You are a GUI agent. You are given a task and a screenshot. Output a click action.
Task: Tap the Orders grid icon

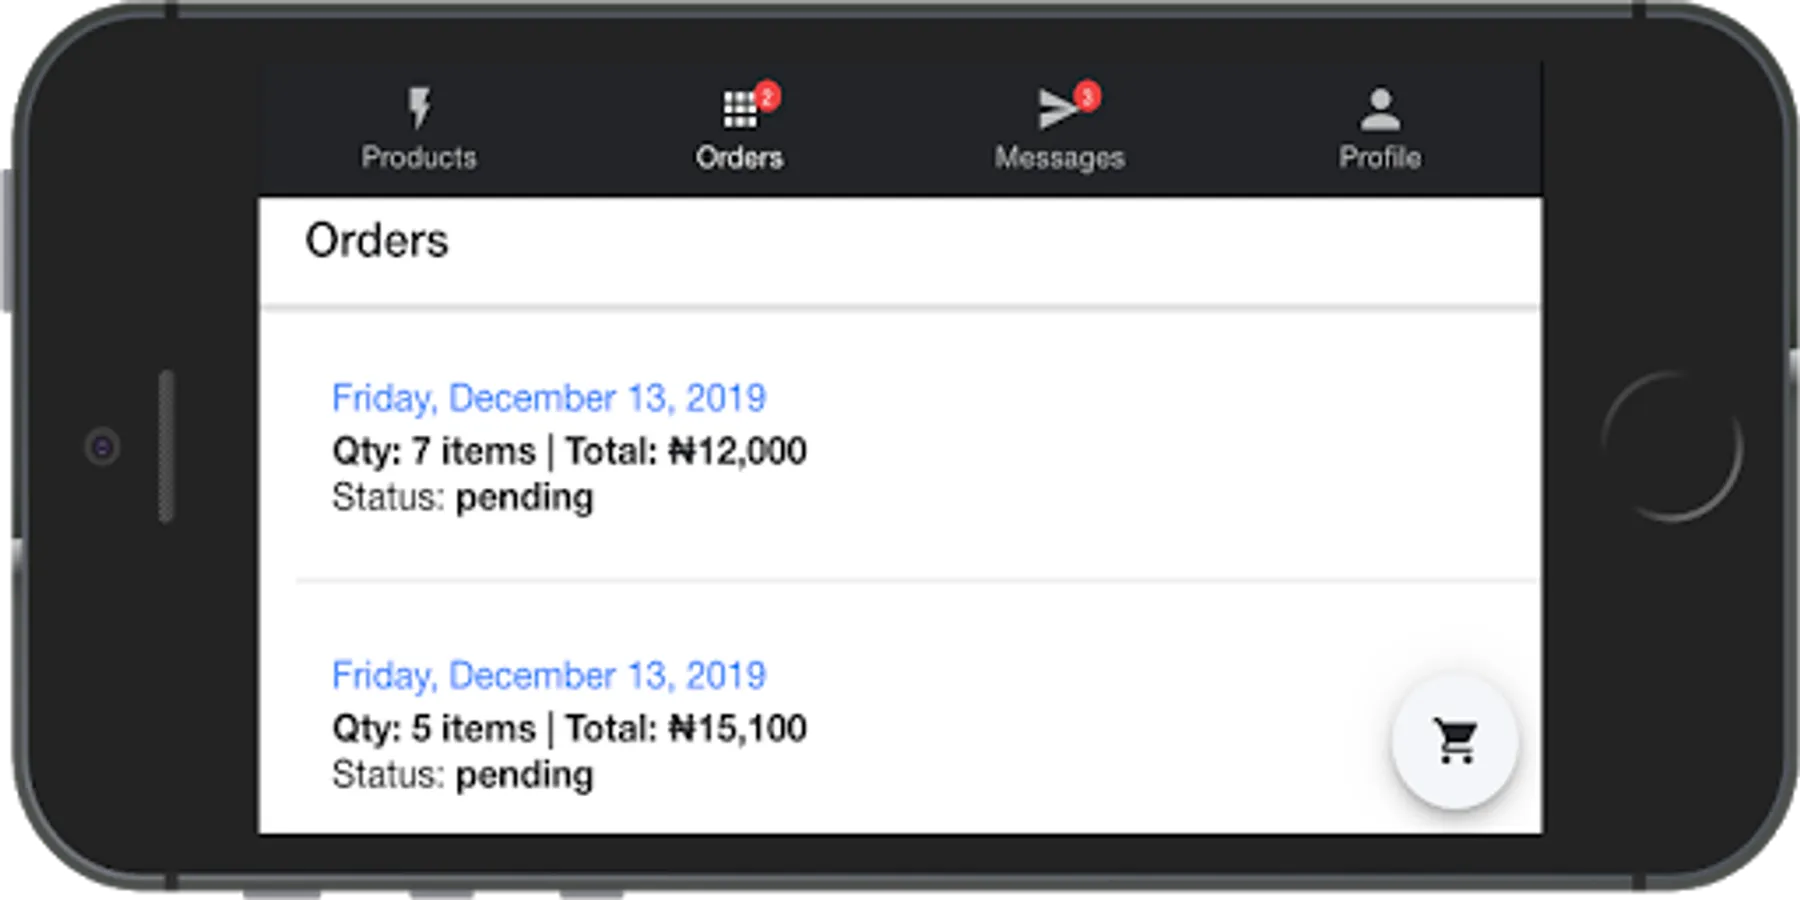pyautogui.click(x=739, y=110)
